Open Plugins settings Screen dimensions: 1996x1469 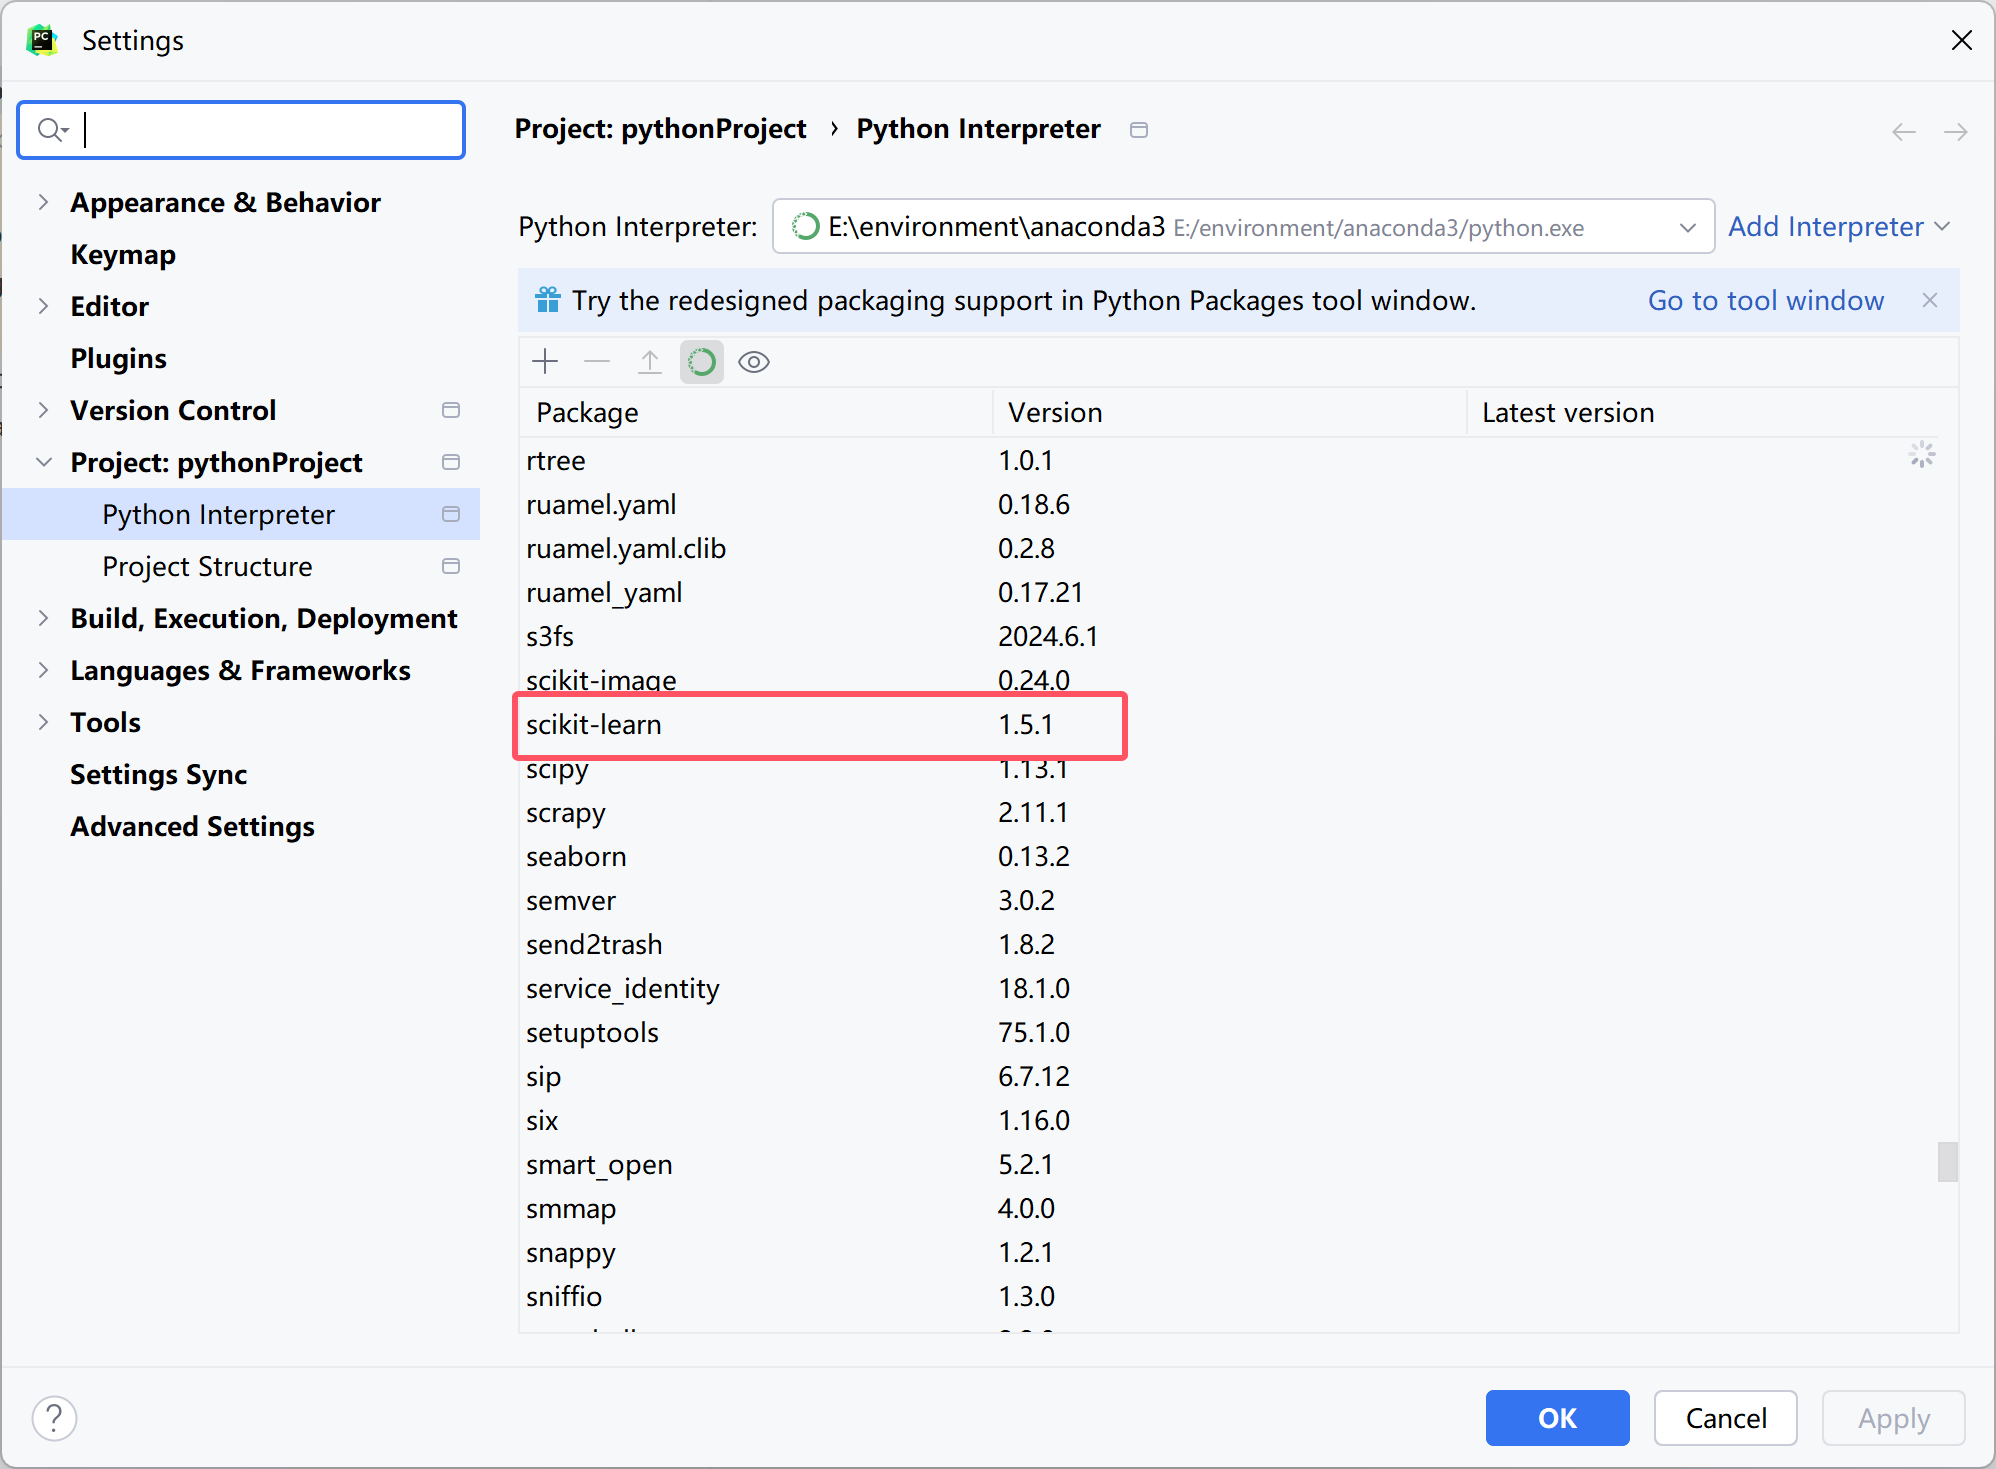point(118,358)
